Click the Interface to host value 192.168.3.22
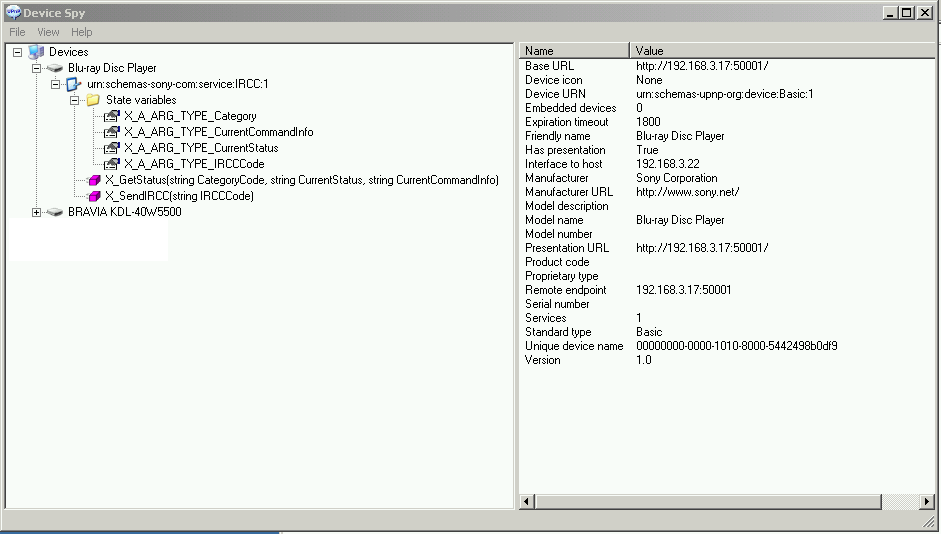 pyautogui.click(x=668, y=164)
